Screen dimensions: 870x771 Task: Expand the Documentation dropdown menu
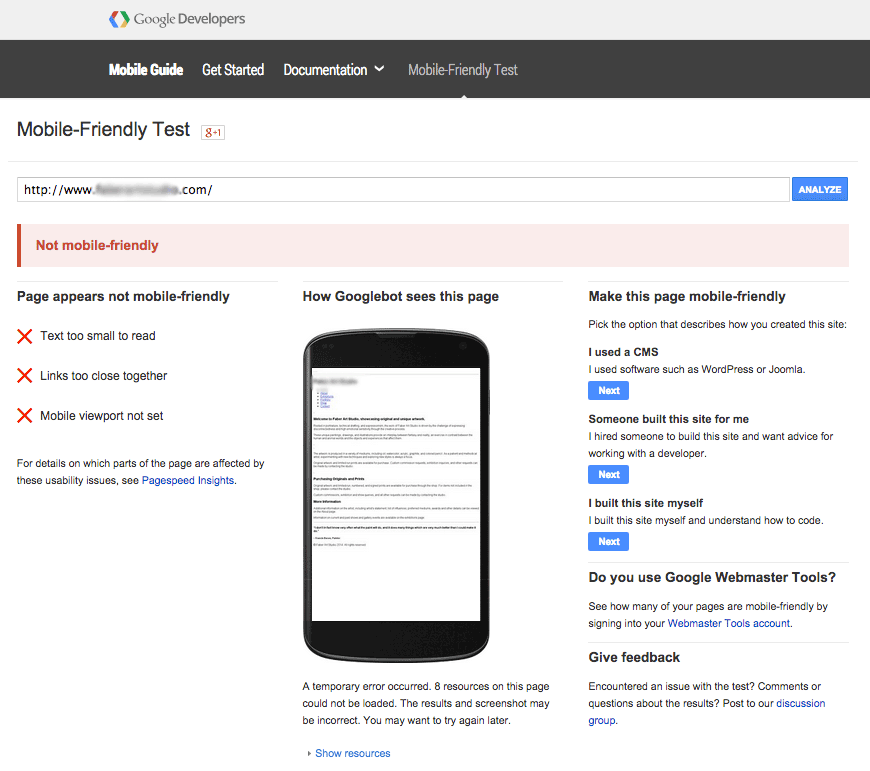pos(334,70)
